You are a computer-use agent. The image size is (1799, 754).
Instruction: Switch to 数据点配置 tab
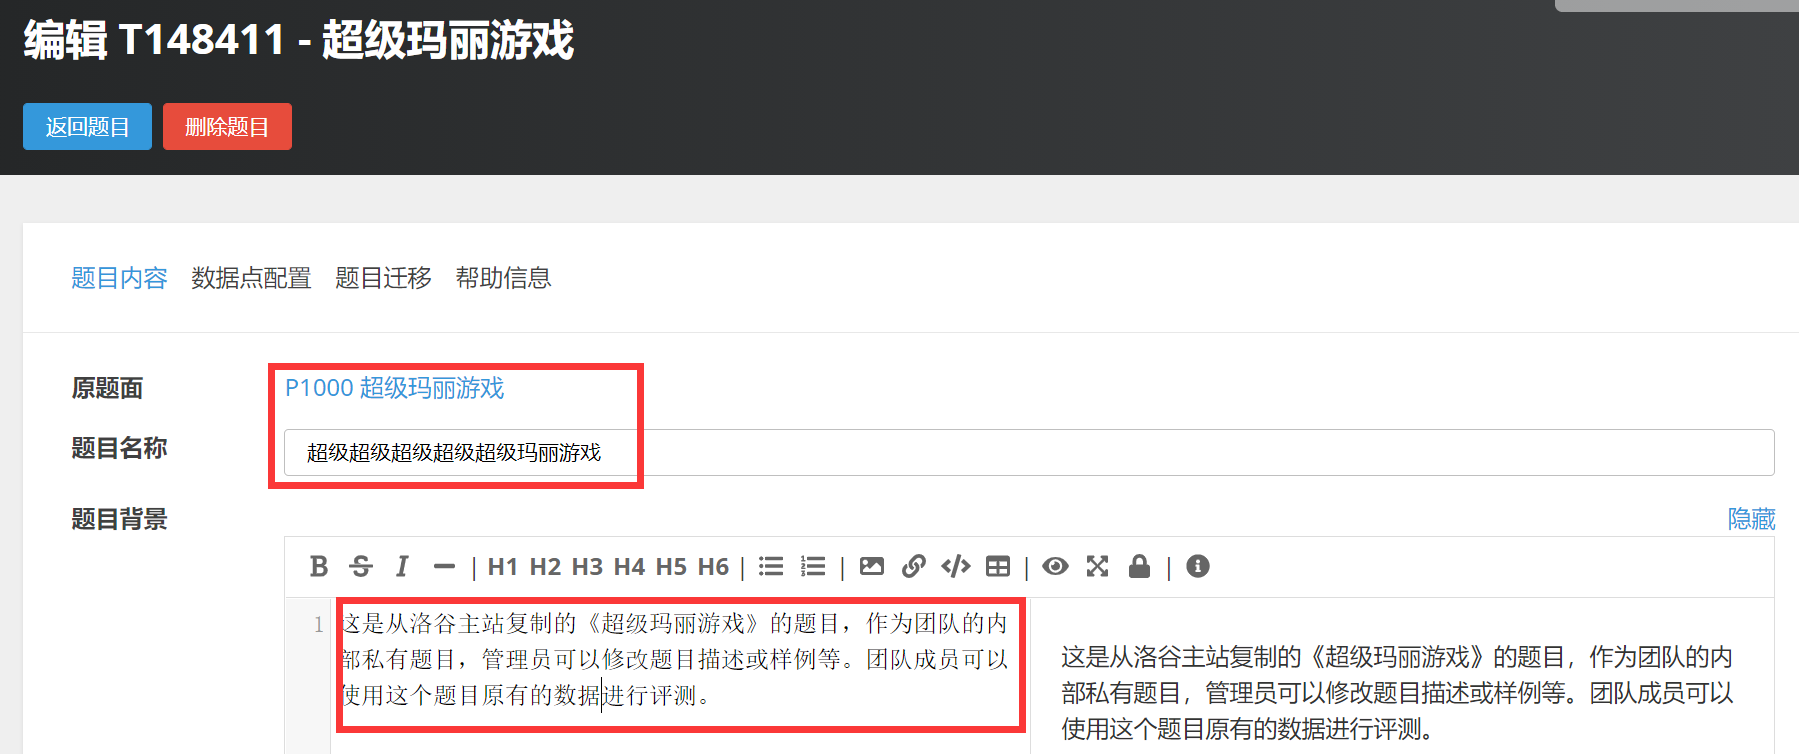click(251, 278)
